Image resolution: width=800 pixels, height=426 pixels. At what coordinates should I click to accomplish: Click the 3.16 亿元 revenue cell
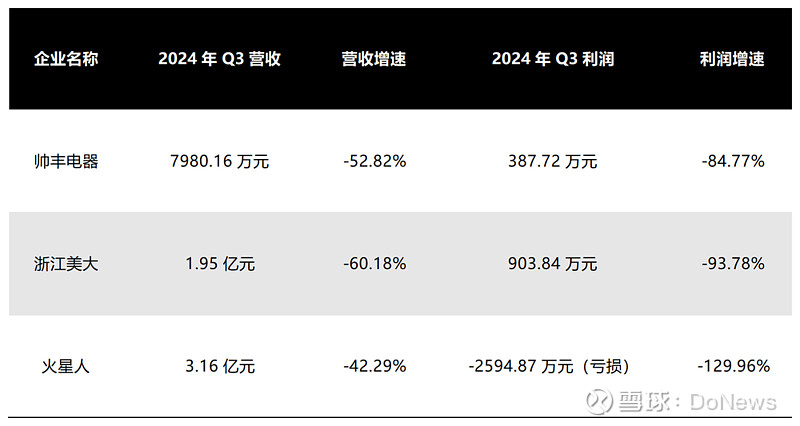[x=219, y=366]
